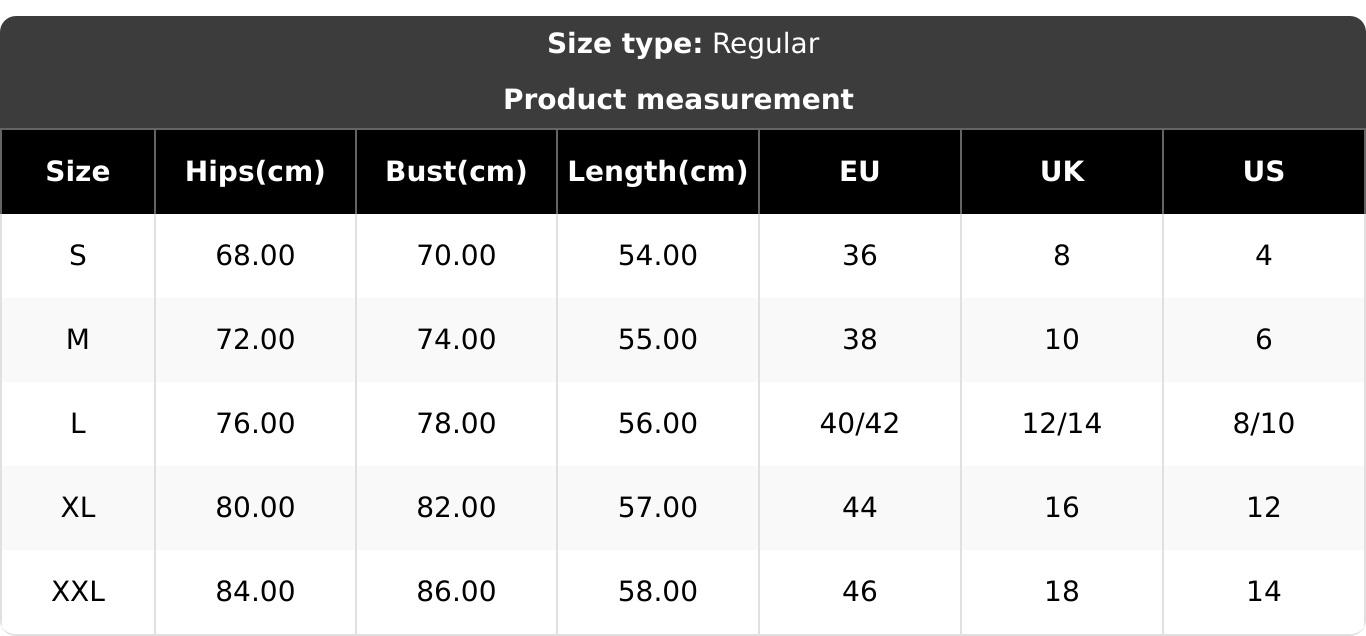Select the EU column header
This screenshot has height=636, width=1366.
point(859,172)
